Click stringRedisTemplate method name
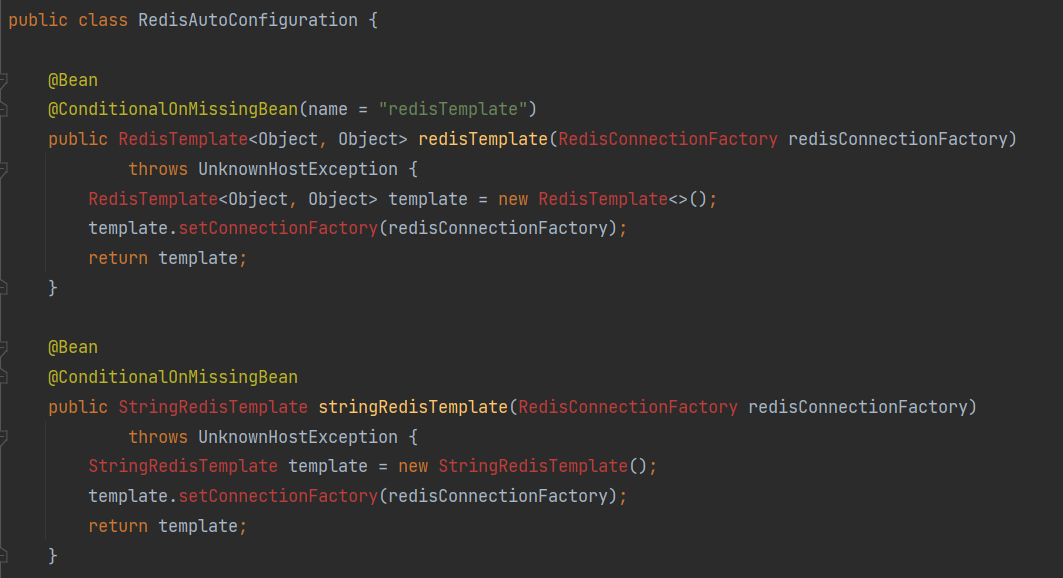Image resolution: width=1063 pixels, height=578 pixels. click(413, 407)
